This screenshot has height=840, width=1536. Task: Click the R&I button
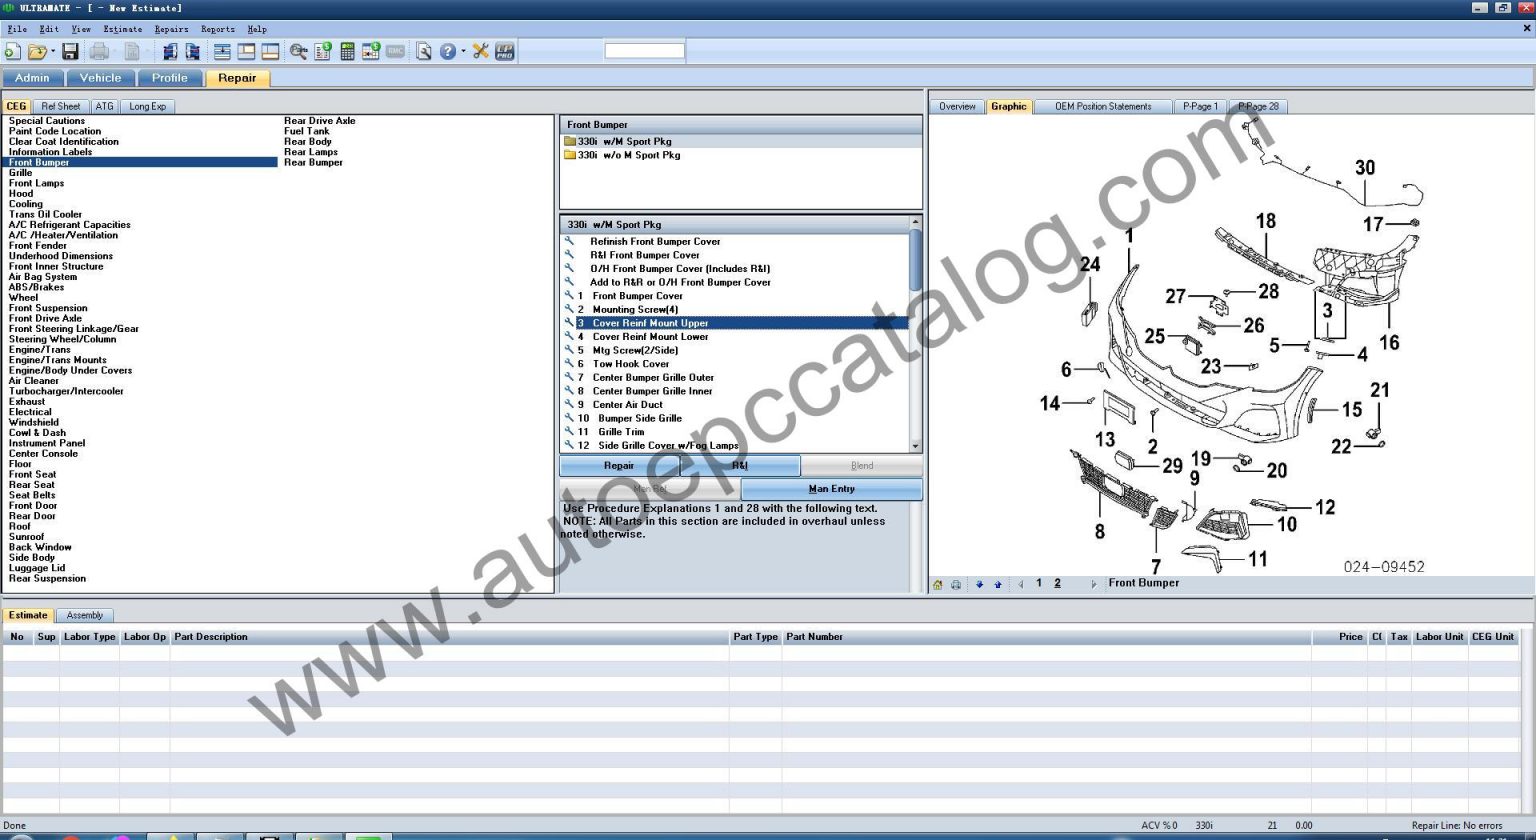pyautogui.click(x=740, y=465)
